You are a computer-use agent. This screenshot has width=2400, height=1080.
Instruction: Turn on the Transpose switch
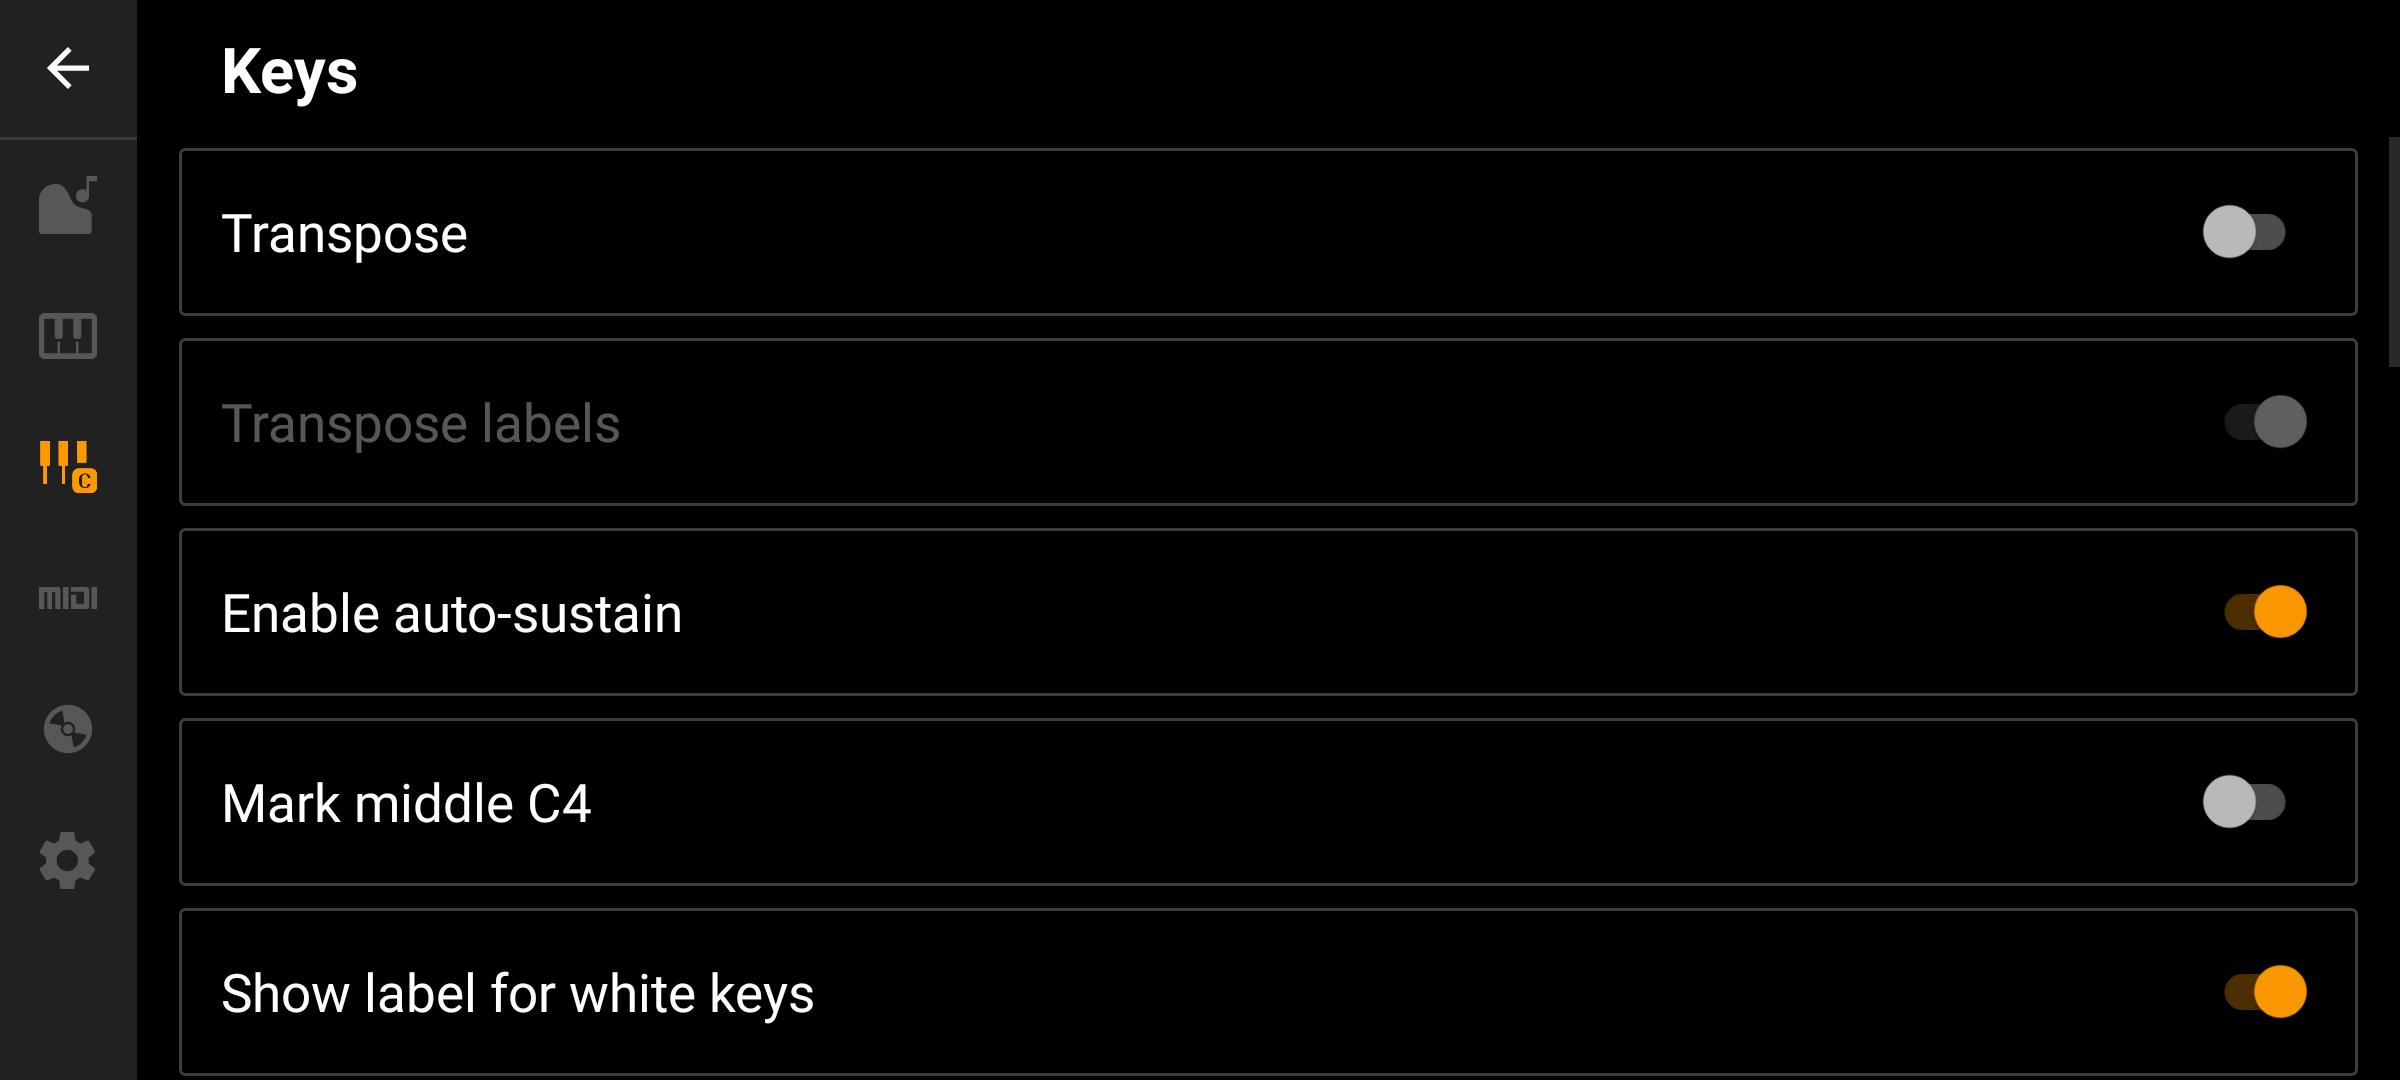pos(2244,232)
